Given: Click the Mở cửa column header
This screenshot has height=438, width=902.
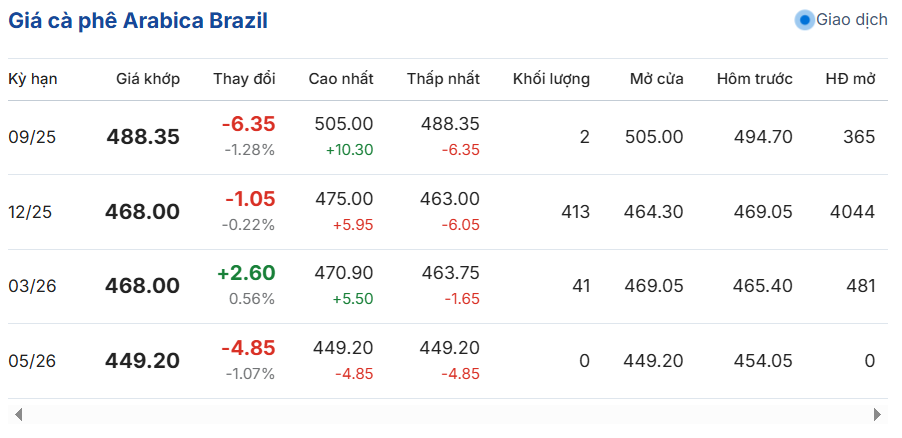Looking at the screenshot, I should click(x=657, y=79).
